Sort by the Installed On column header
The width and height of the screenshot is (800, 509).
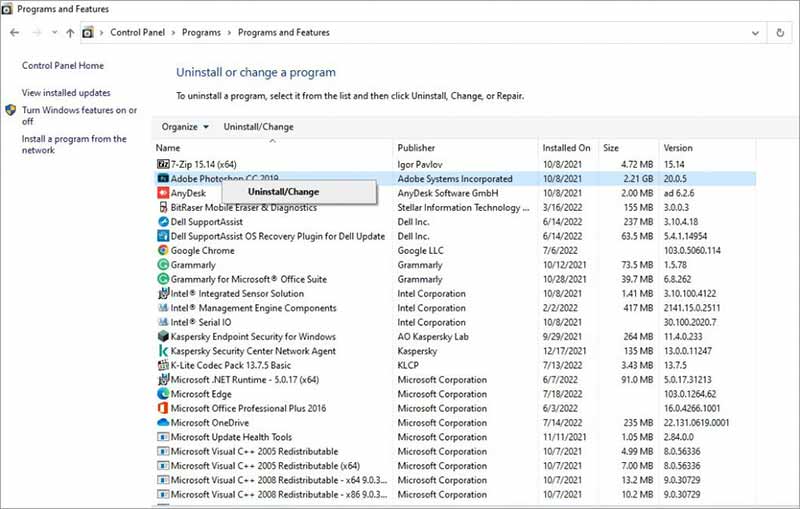click(x=568, y=148)
